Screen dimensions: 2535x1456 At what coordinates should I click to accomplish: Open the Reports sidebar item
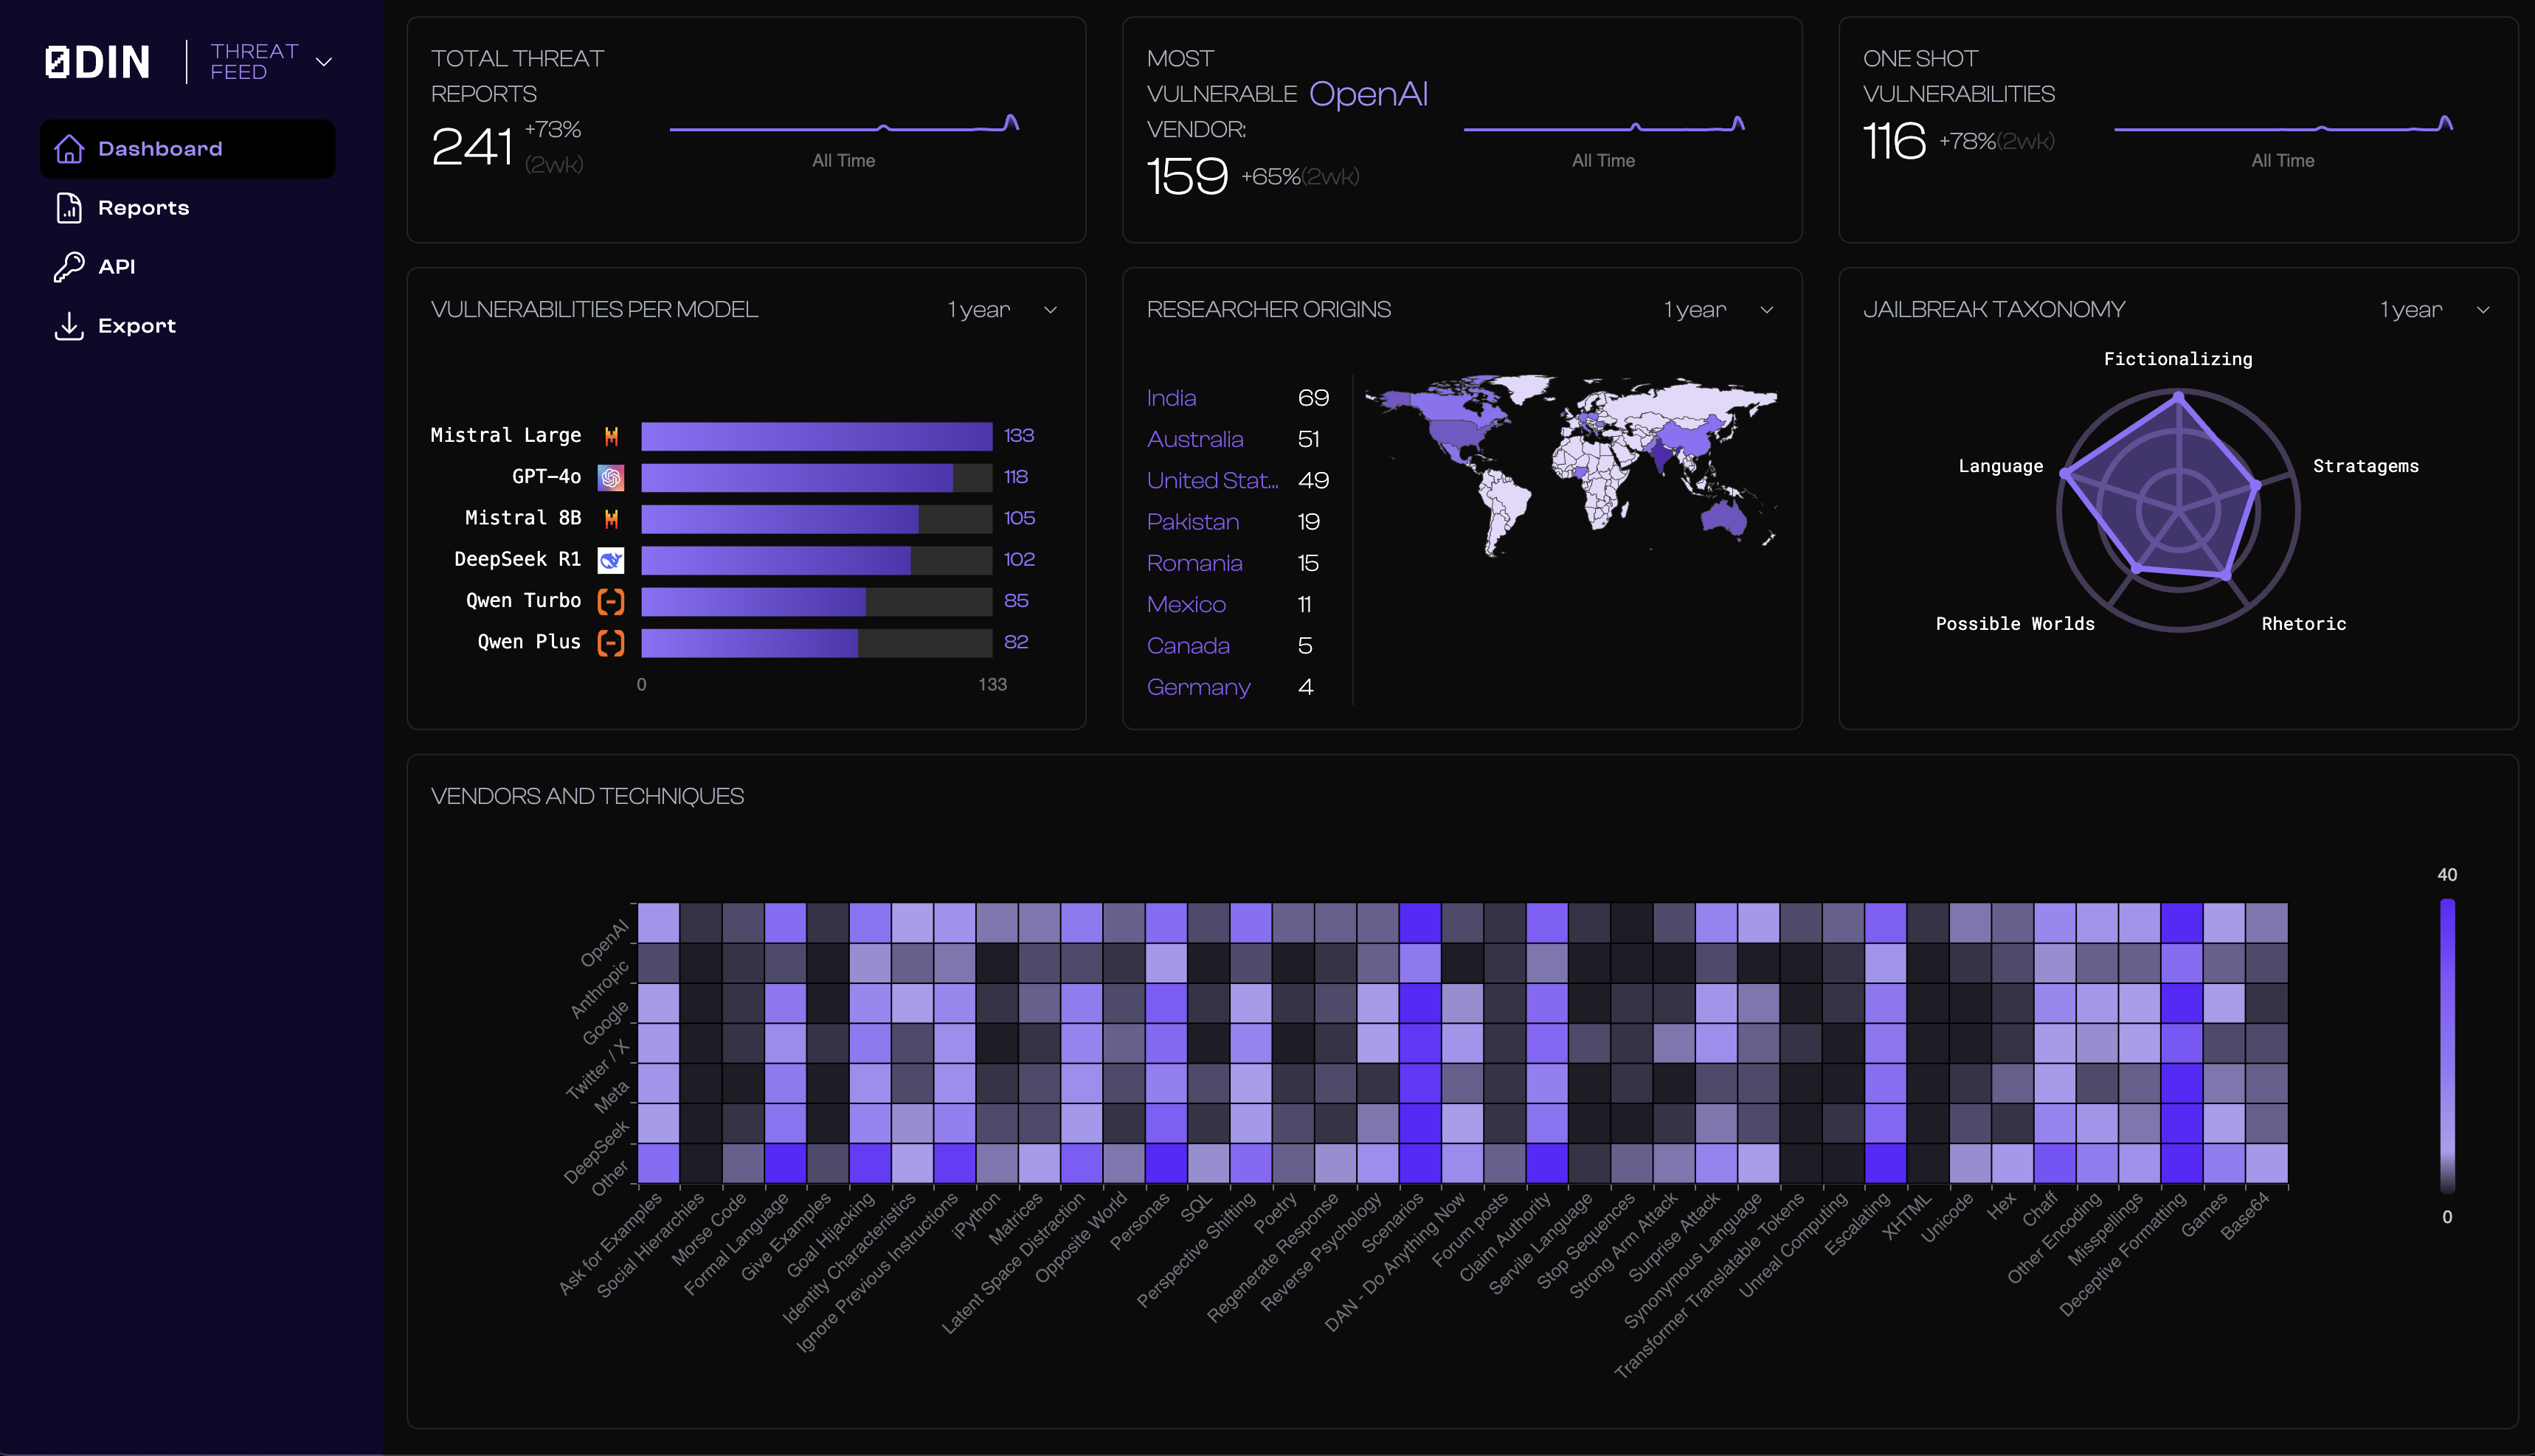pos(188,208)
